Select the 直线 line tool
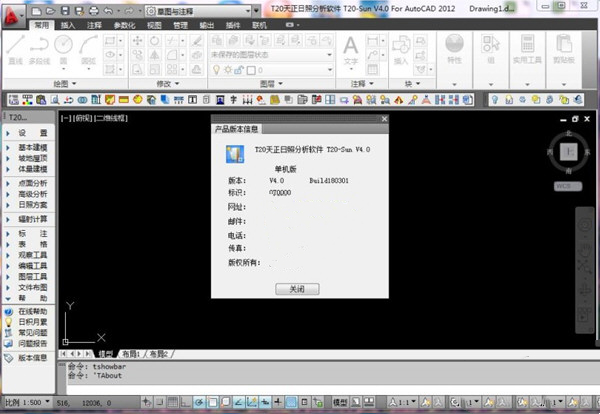This screenshot has width=600, height=414. pos(16,50)
